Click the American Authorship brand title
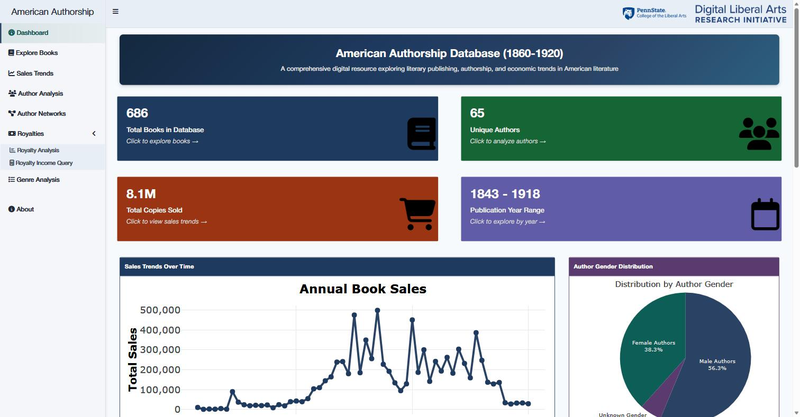This screenshot has height=417, width=800. click(x=53, y=12)
